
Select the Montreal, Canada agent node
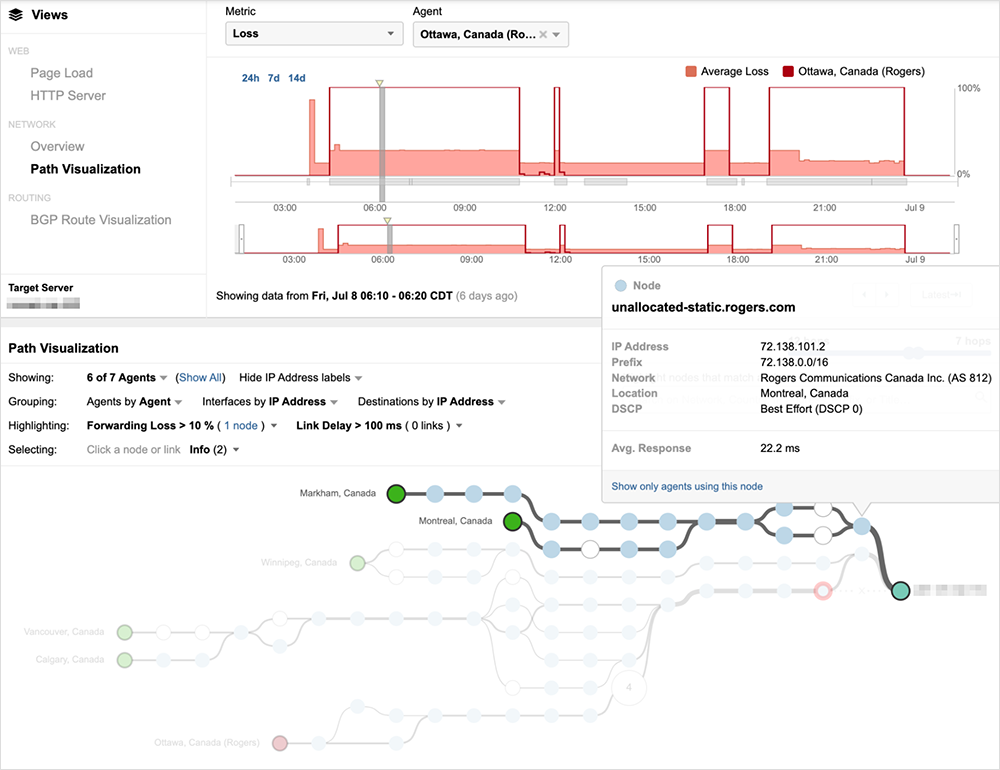(x=513, y=521)
